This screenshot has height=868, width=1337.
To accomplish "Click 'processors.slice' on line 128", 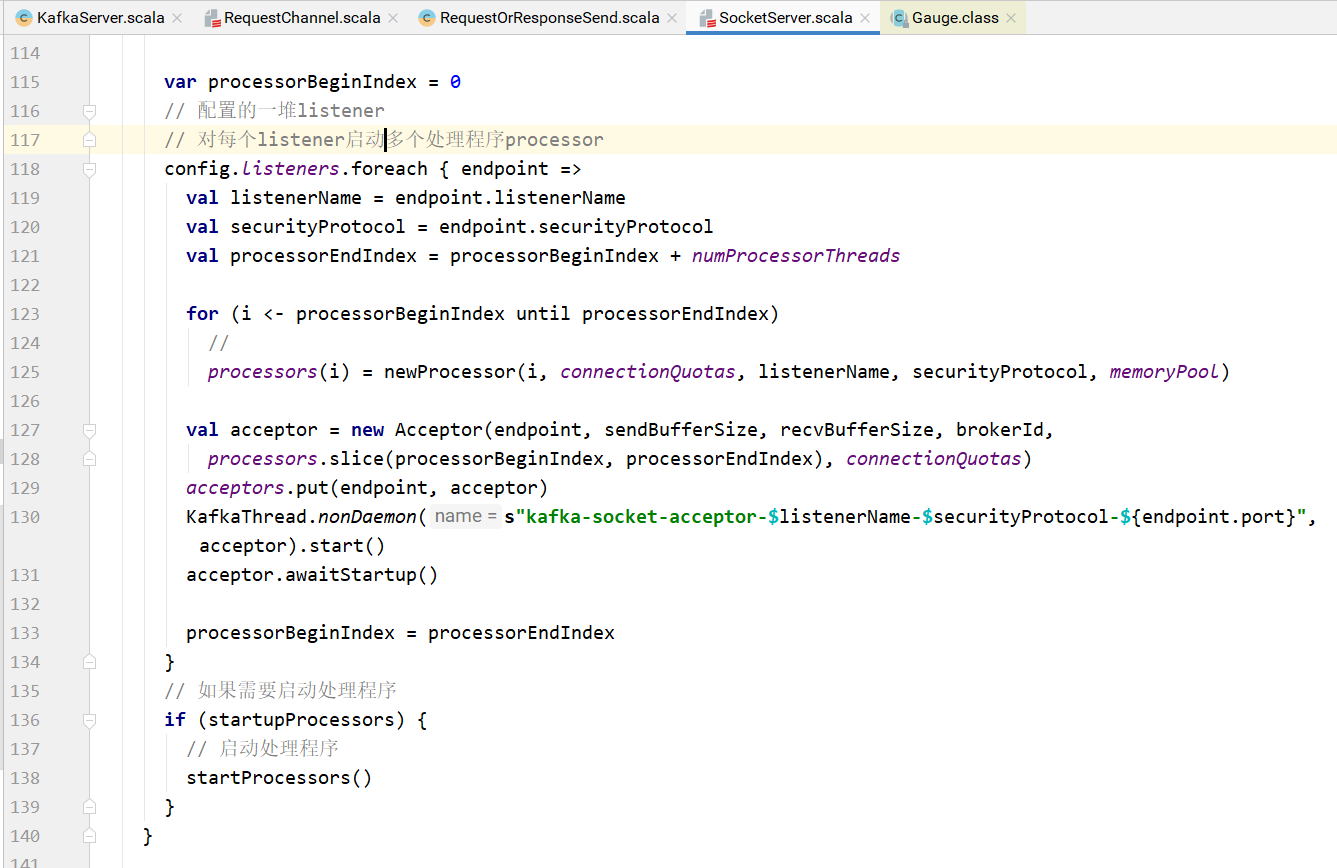I will click(296, 459).
